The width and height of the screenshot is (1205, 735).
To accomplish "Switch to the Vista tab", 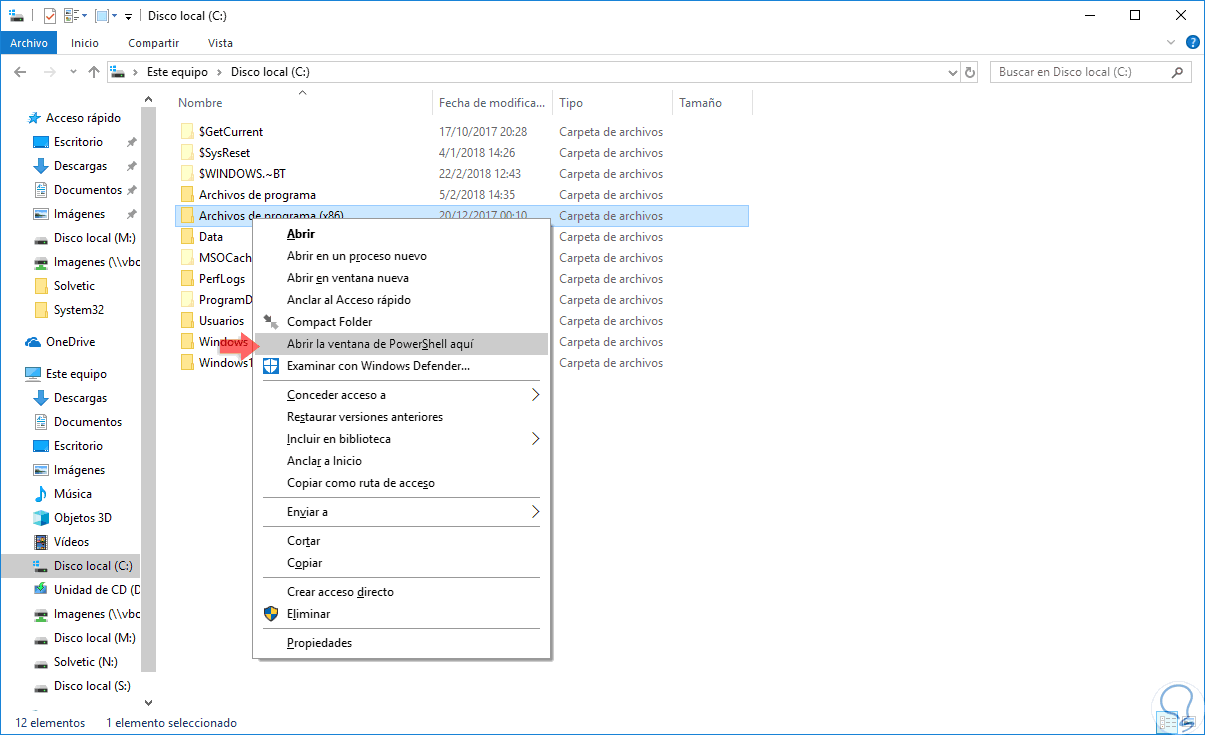I will coord(220,43).
